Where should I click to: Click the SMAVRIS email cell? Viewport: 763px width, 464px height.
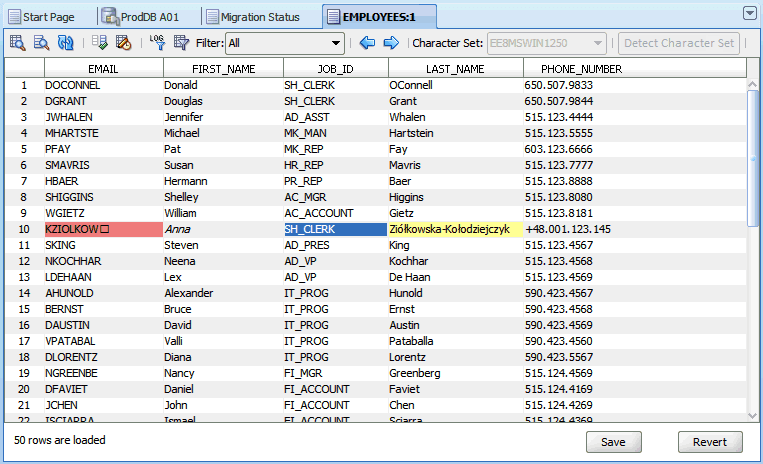click(104, 165)
